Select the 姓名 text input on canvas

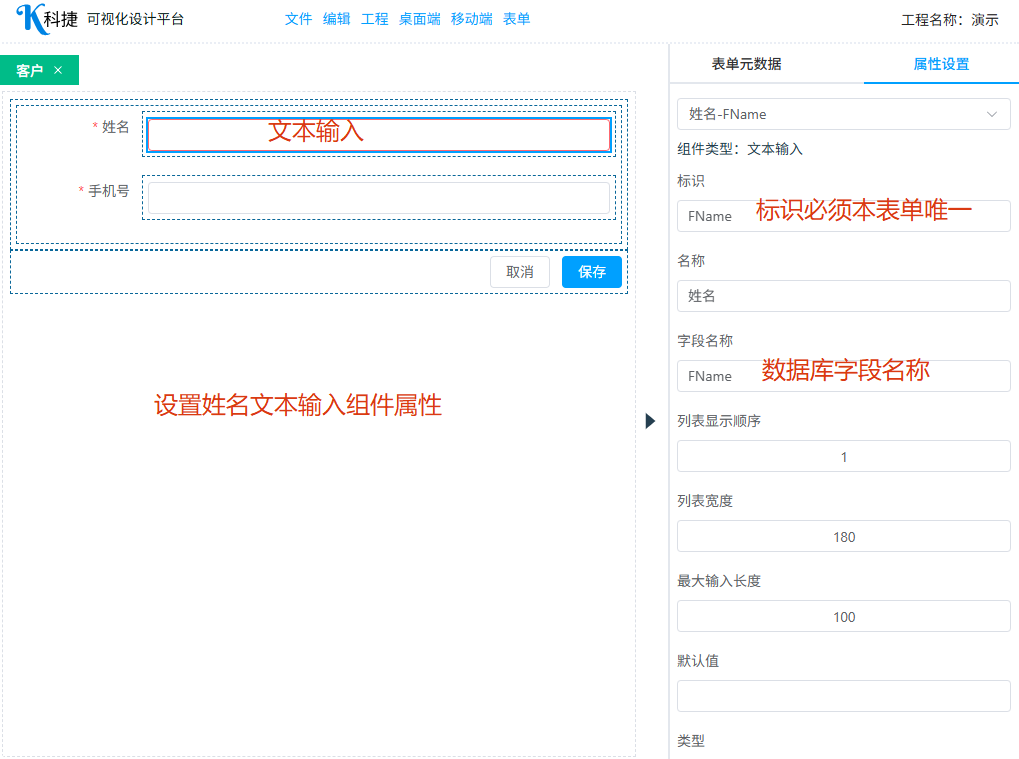pos(378,135)
